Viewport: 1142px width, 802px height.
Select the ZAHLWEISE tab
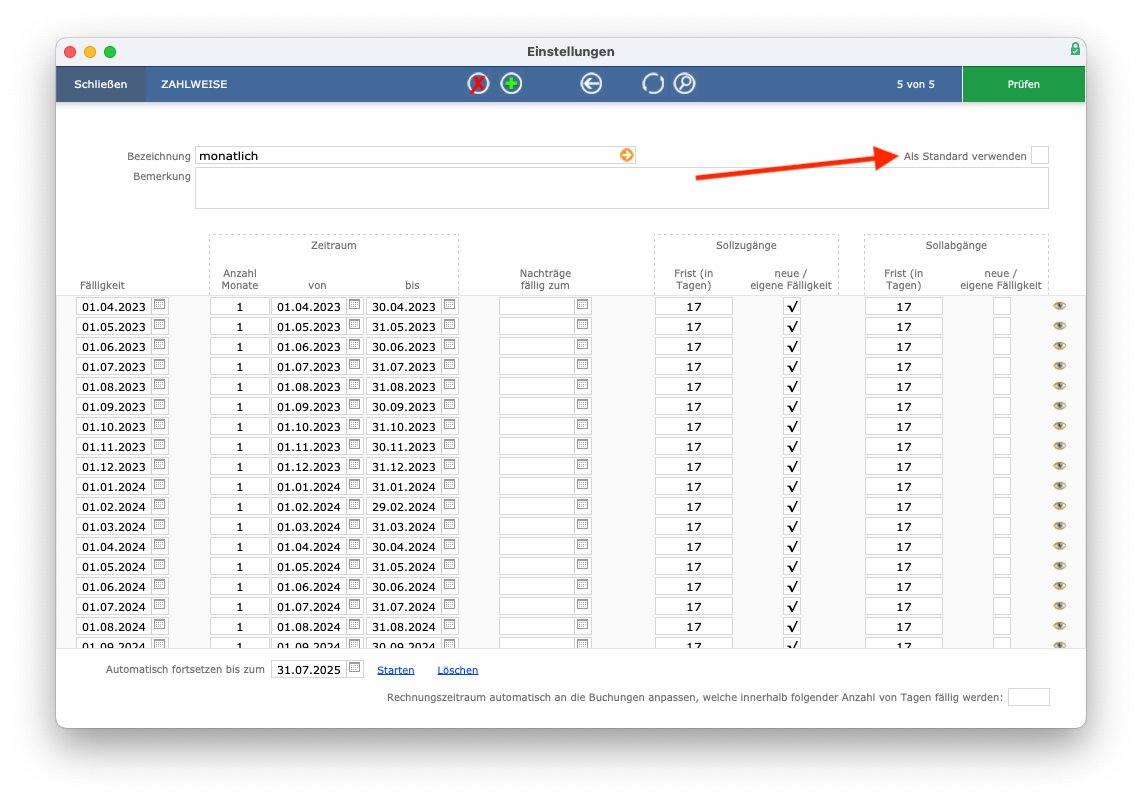[194, 84]
